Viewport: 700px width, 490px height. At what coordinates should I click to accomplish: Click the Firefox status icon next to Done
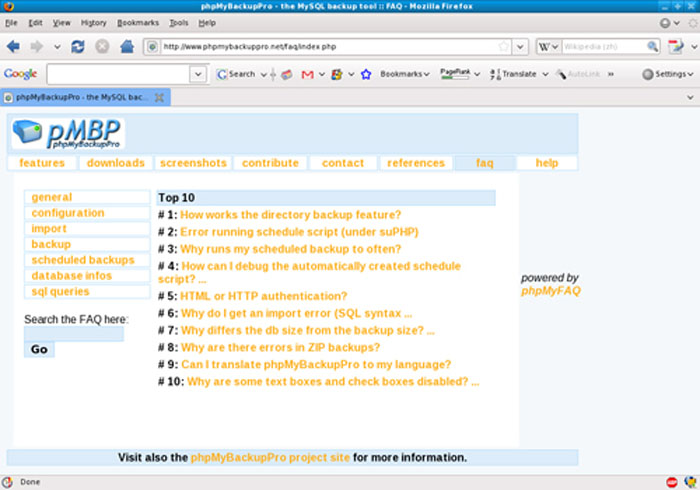pos(8,482)
